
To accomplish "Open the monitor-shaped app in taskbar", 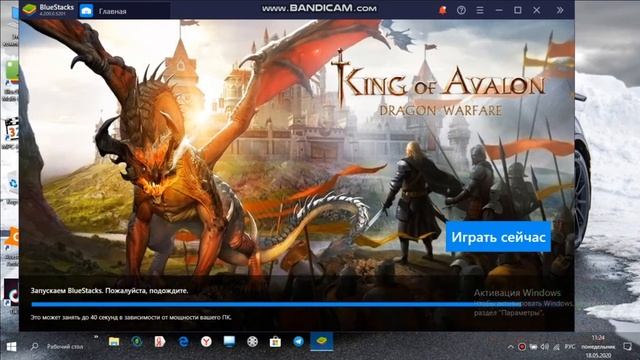I will [x=229, y=342].
